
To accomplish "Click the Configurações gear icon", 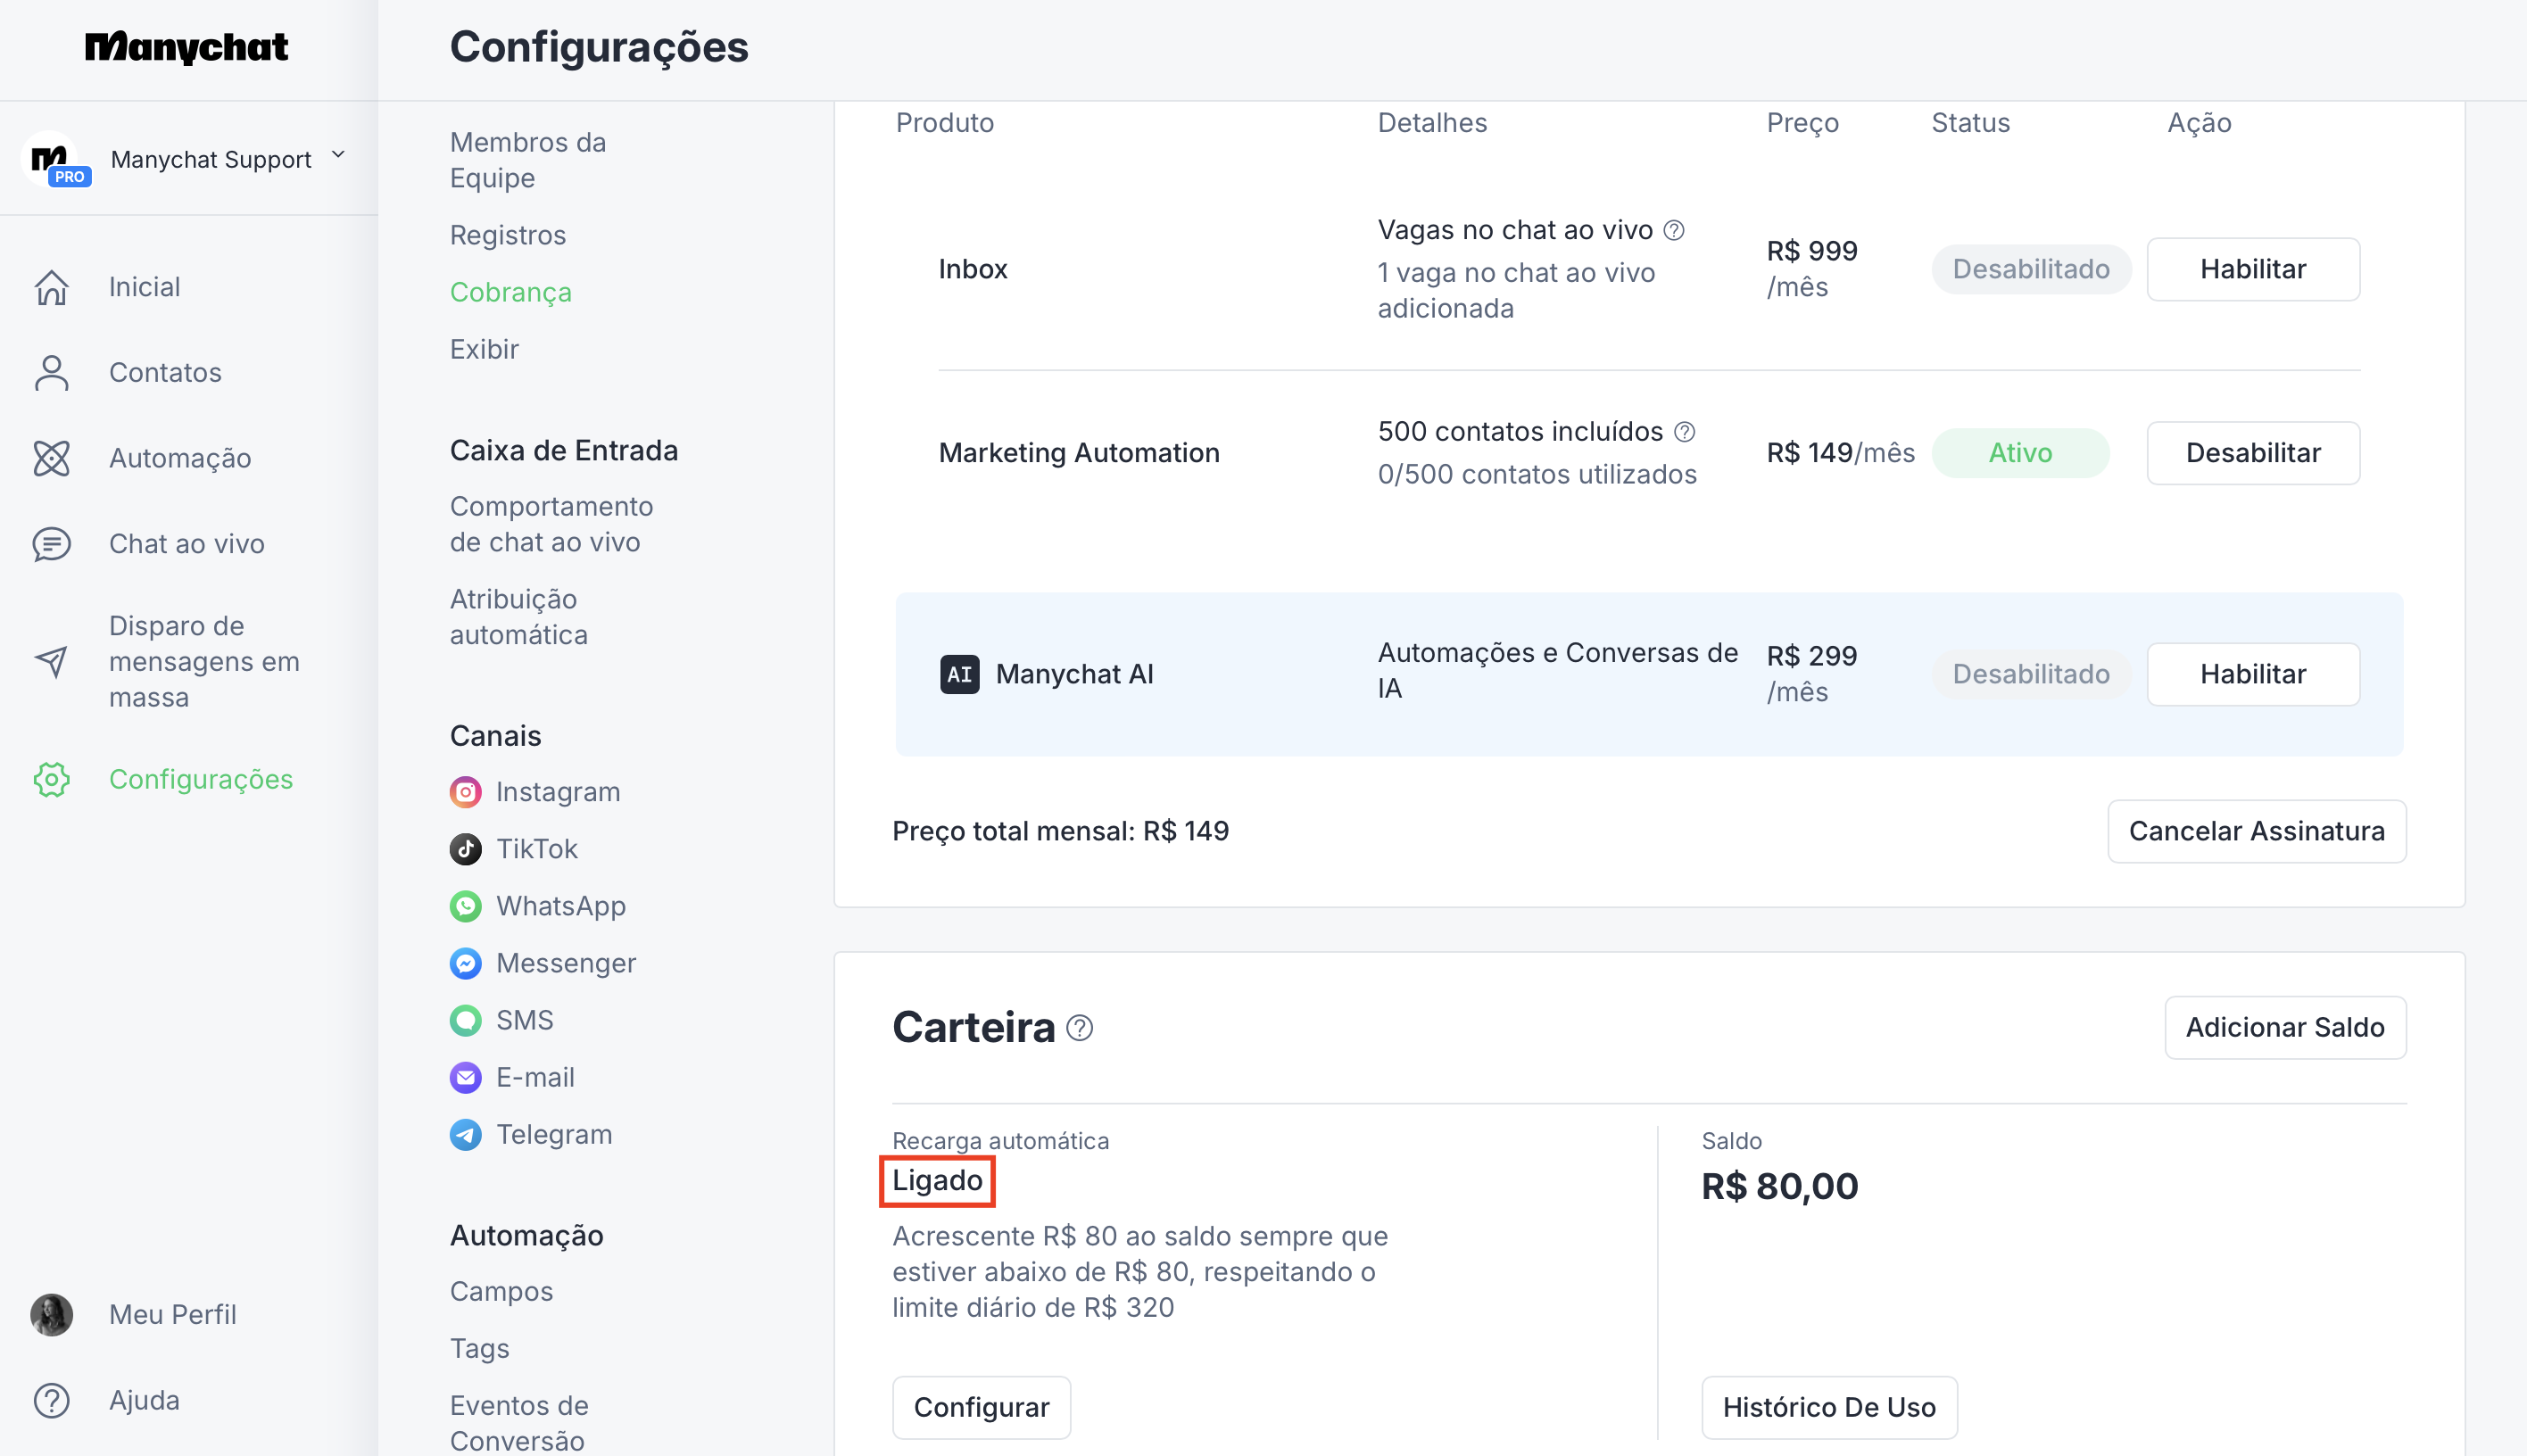I will [x=52, y=779].
